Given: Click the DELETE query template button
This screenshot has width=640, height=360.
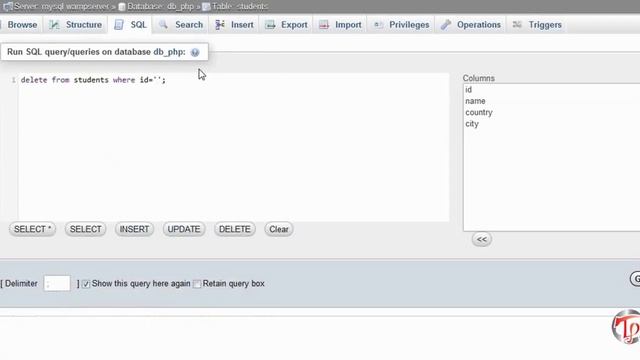Looking at the screenshot, I should pos(235,229).
